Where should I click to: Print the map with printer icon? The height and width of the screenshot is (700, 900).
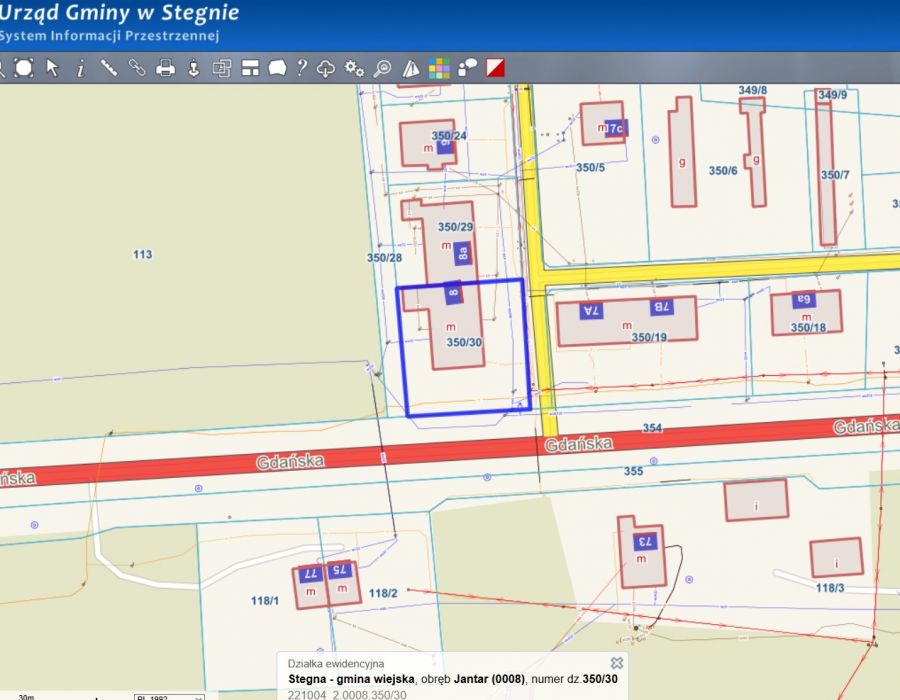(x=166, y=68)
